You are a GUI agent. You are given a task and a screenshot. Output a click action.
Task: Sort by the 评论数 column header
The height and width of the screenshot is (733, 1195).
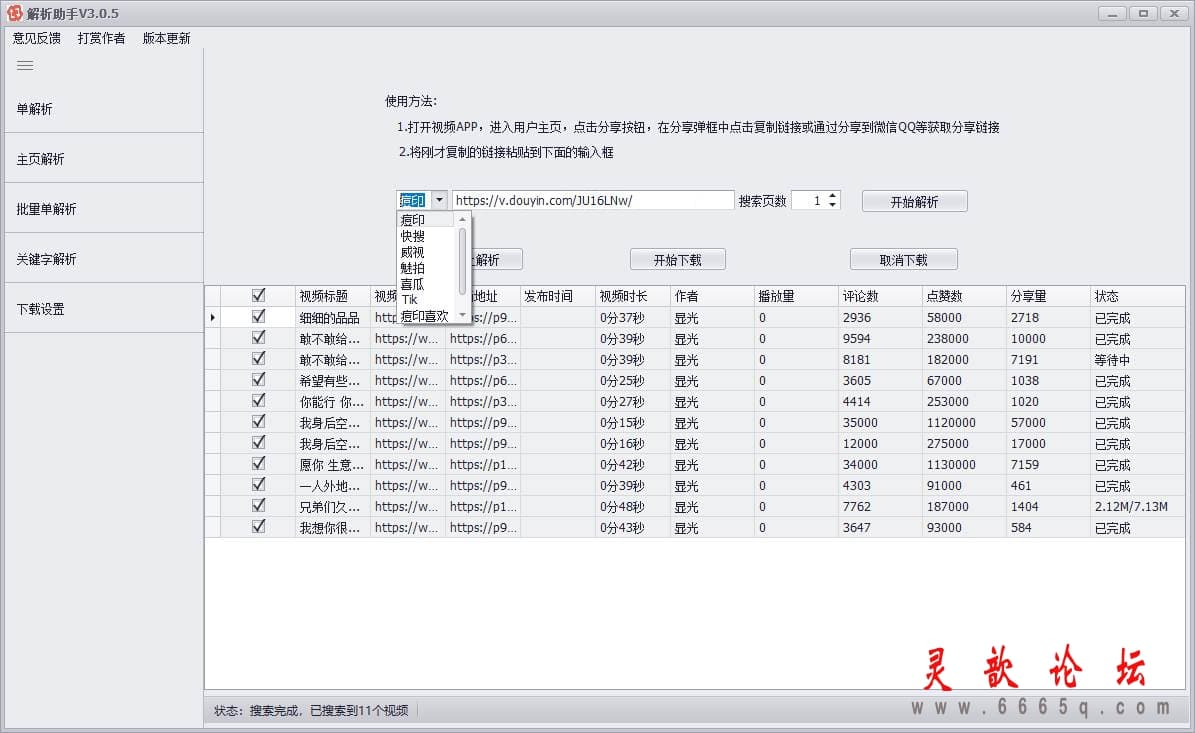coord(879,296)
